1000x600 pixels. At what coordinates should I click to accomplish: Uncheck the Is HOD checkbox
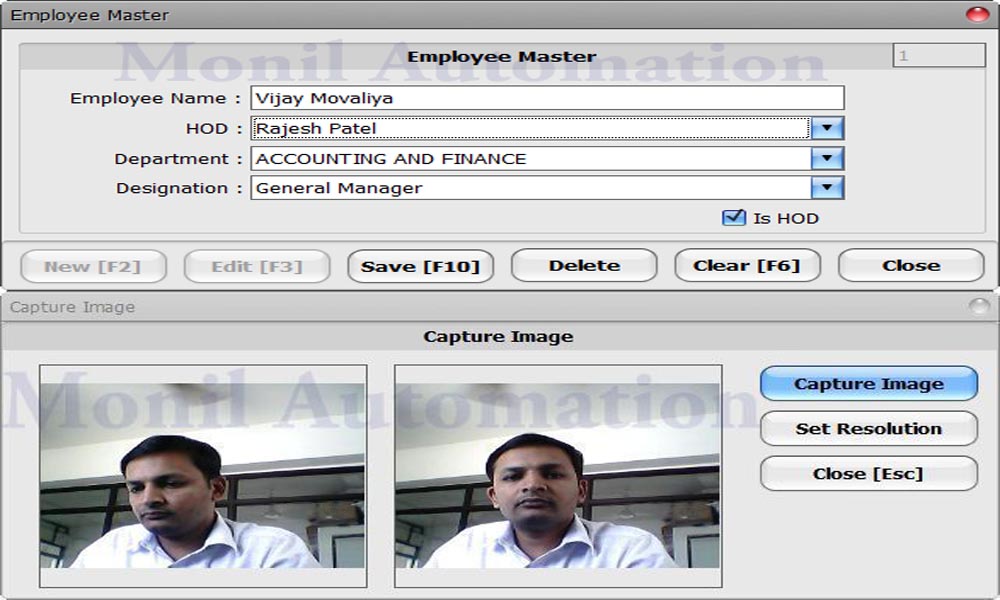click(733, 217)
